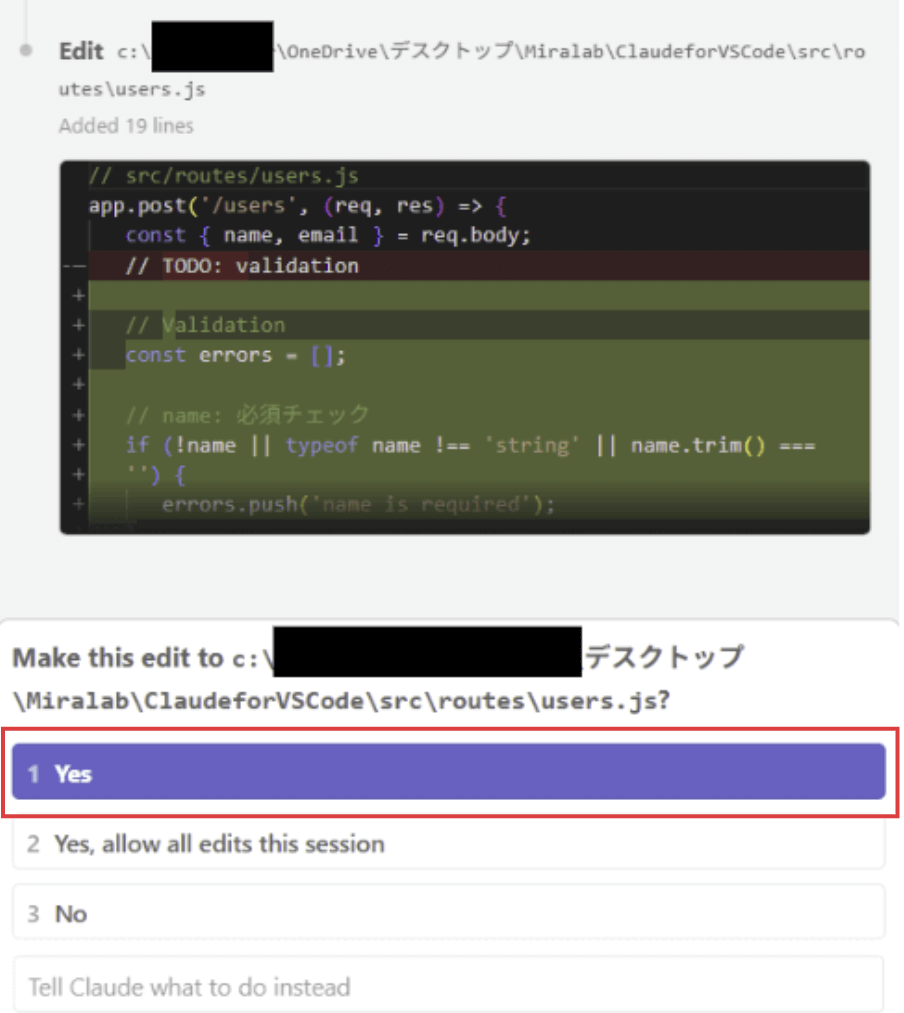The image size is (904, 1013).
Task: Click plus marker beside "const errors" line
Action: (76, 355)
